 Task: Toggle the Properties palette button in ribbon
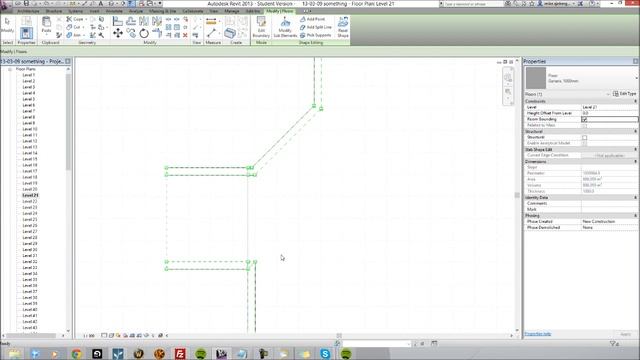[26, 33]
